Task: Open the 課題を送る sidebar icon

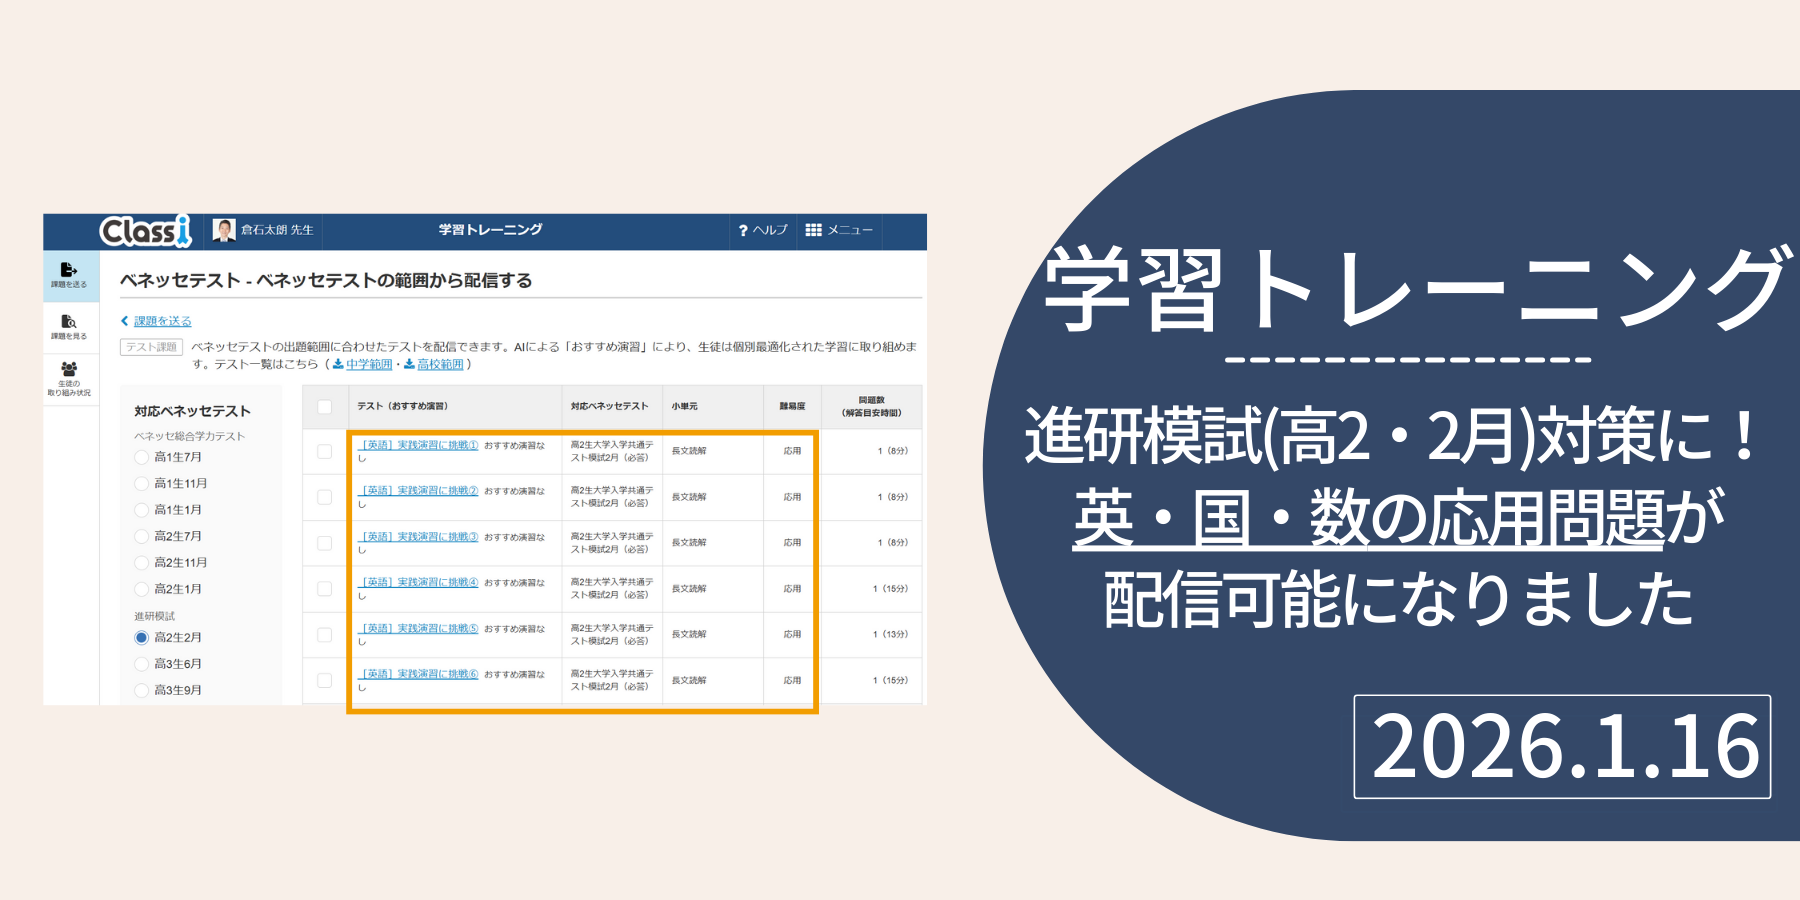Action: 69,270
